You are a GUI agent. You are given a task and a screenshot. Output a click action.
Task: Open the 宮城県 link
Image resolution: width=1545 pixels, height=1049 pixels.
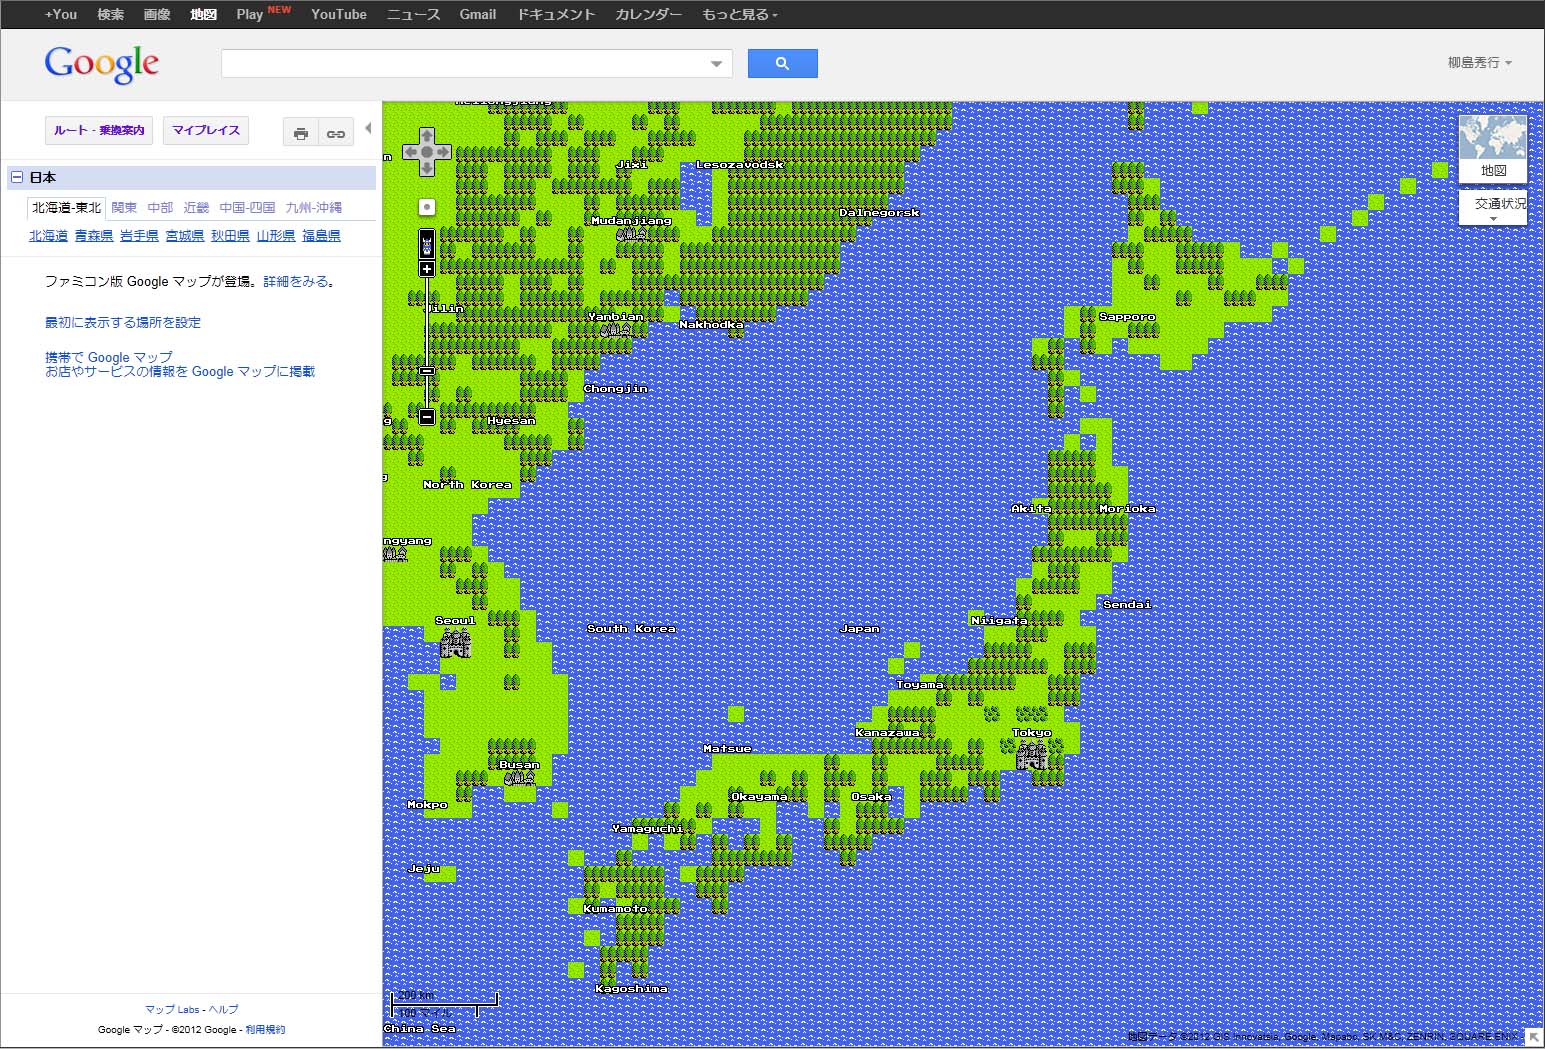point(185,236)
